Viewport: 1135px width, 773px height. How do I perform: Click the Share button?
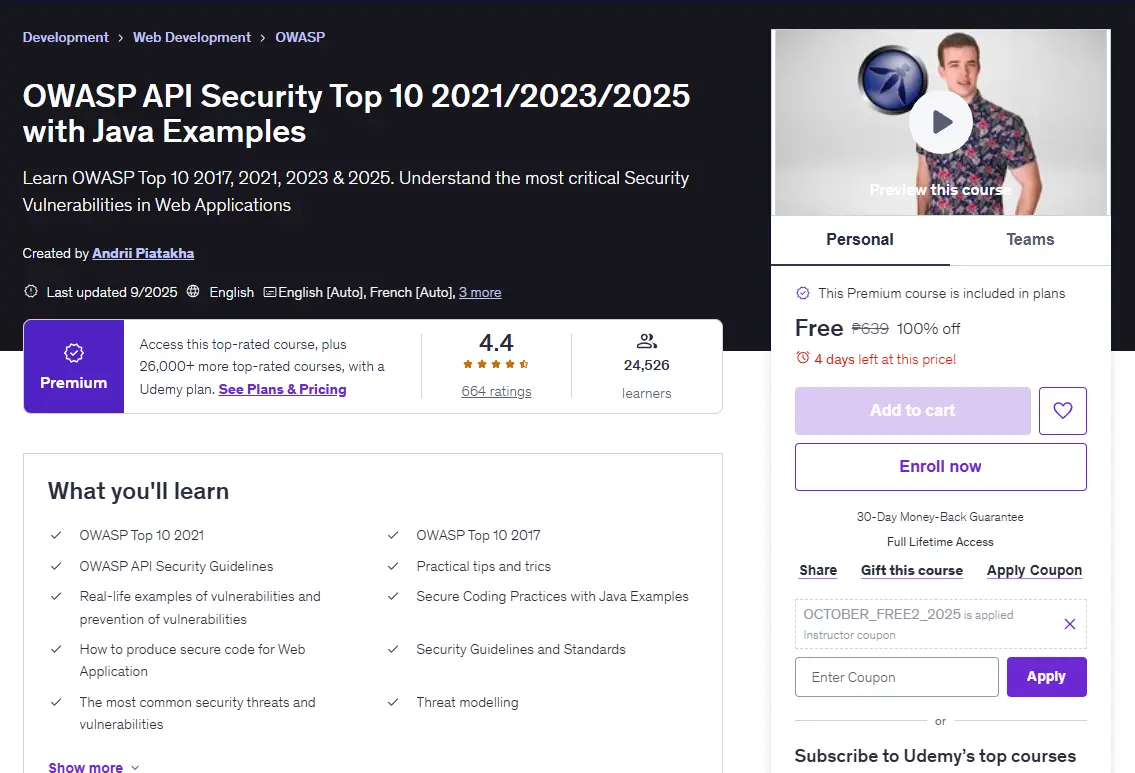click(818, 570)
